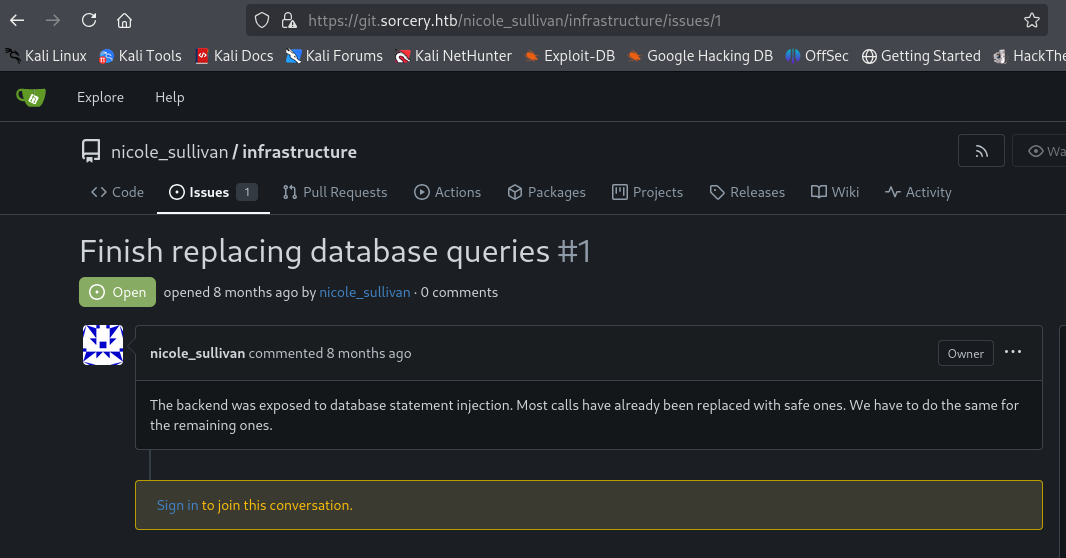Viewport: 1066px width, 558px height.
Task: Click the issue title 'Finish replacing database queries'
Action: click(x=315, y=252)
